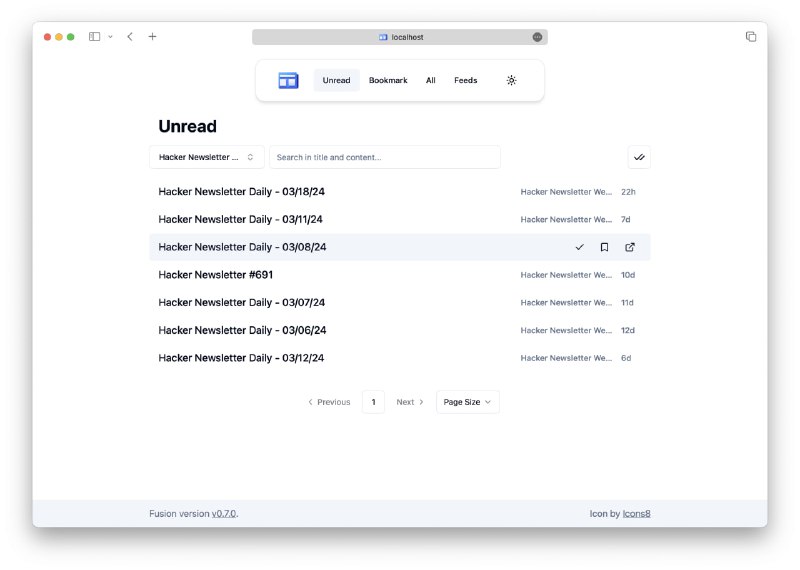Bookmark the hovered 03/08/24 newsletter
The width and height of the screenshot is (800, 570).
[x=604, y=247]
